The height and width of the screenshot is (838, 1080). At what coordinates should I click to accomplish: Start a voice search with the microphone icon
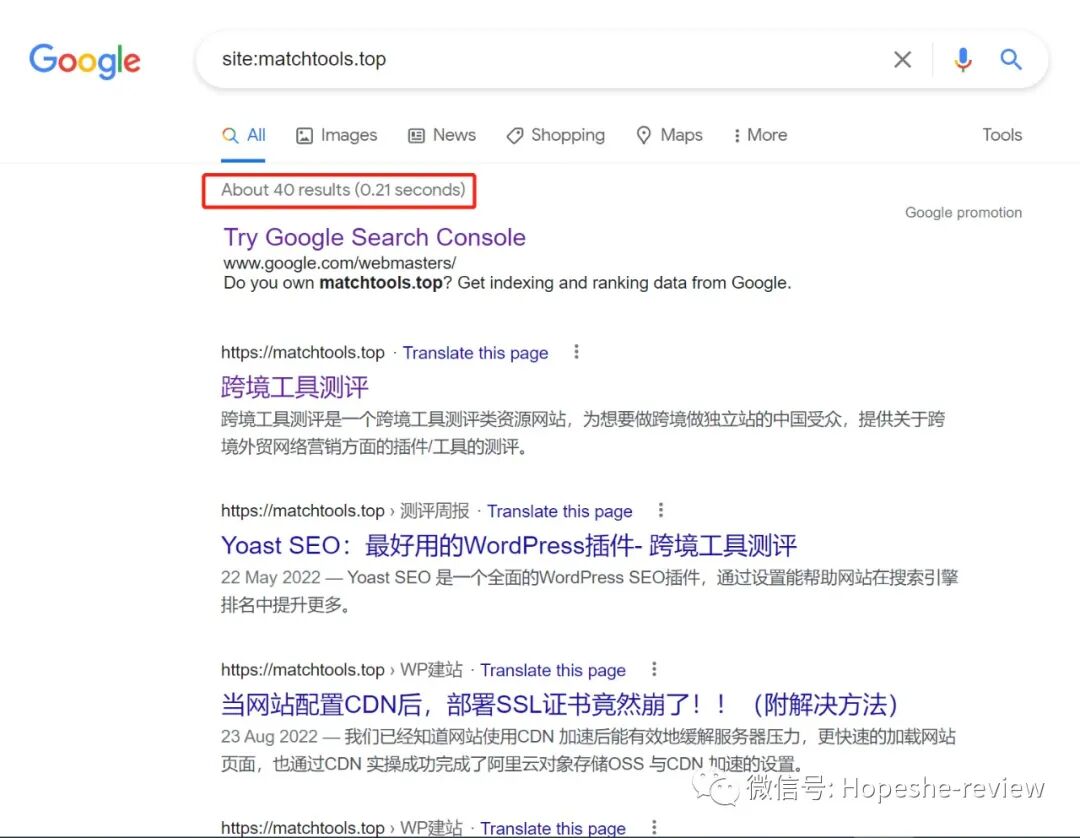pos(962,59)
